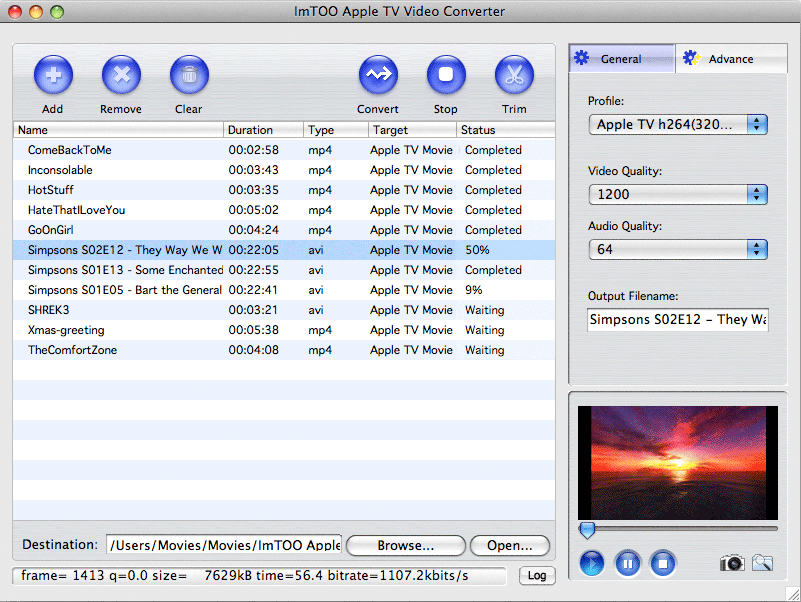Image resolution: width=801 pixels, height=602 pixels.
Task: Click the 50% status cell
Action: point(477,250)
